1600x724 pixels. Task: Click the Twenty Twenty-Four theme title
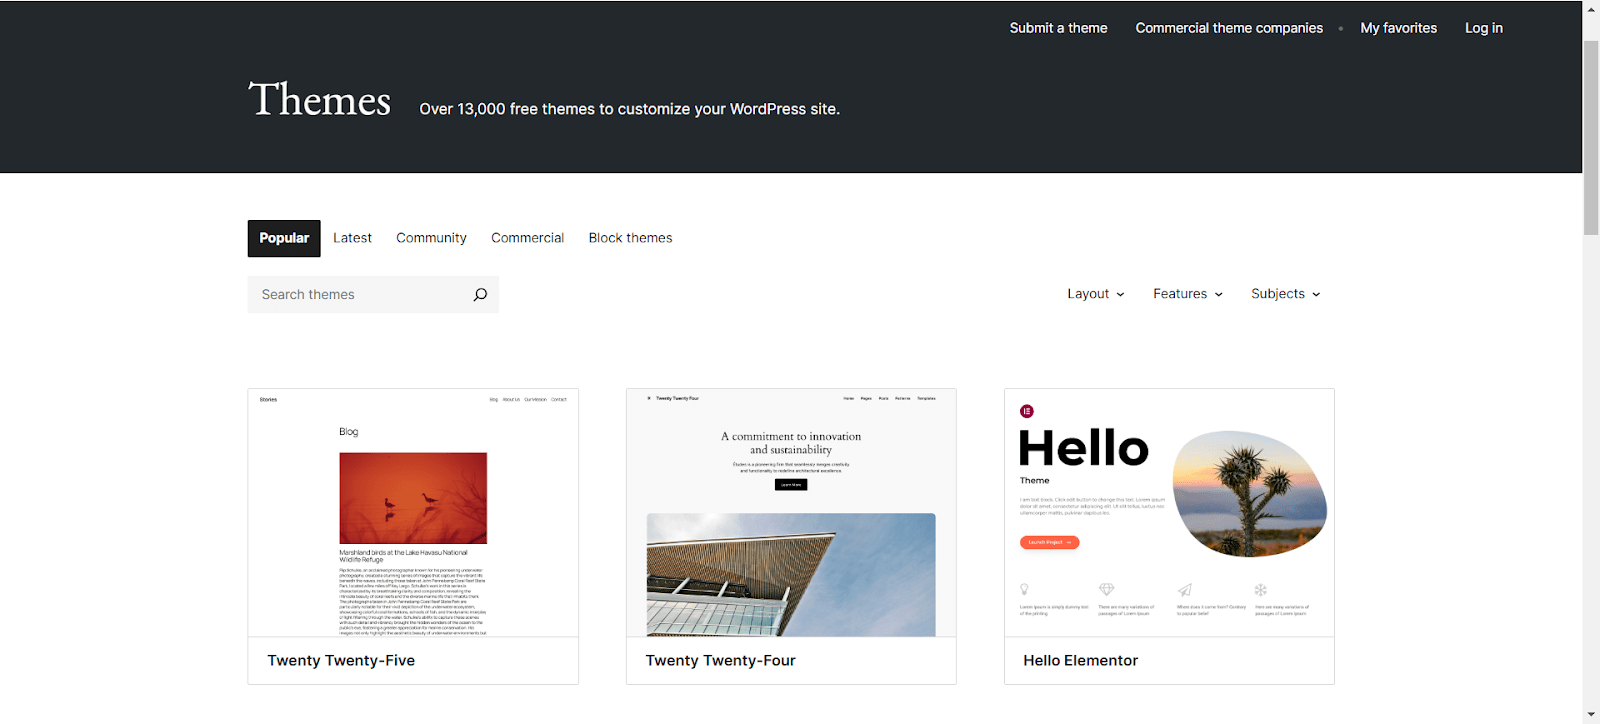click(720, 661)
